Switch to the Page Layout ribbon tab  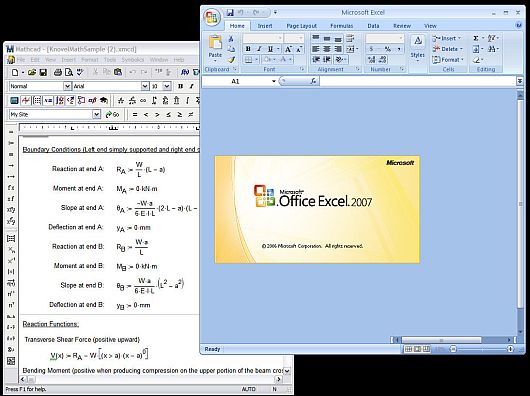coord(302,26)
